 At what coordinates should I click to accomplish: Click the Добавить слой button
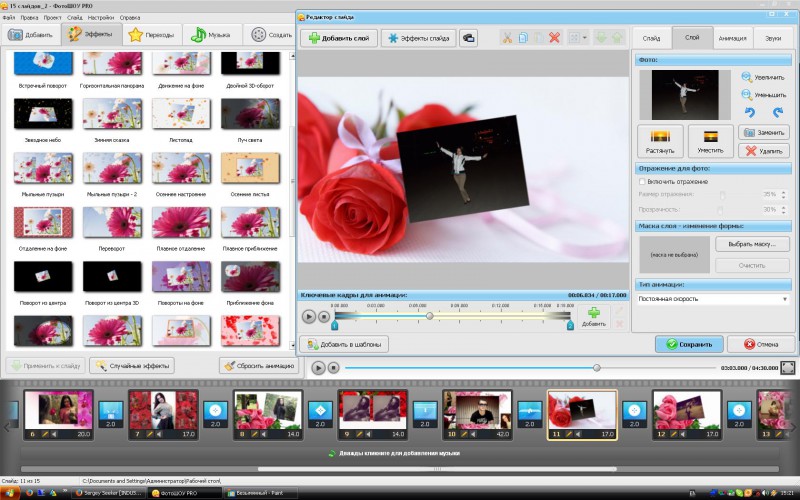(339, 38)
